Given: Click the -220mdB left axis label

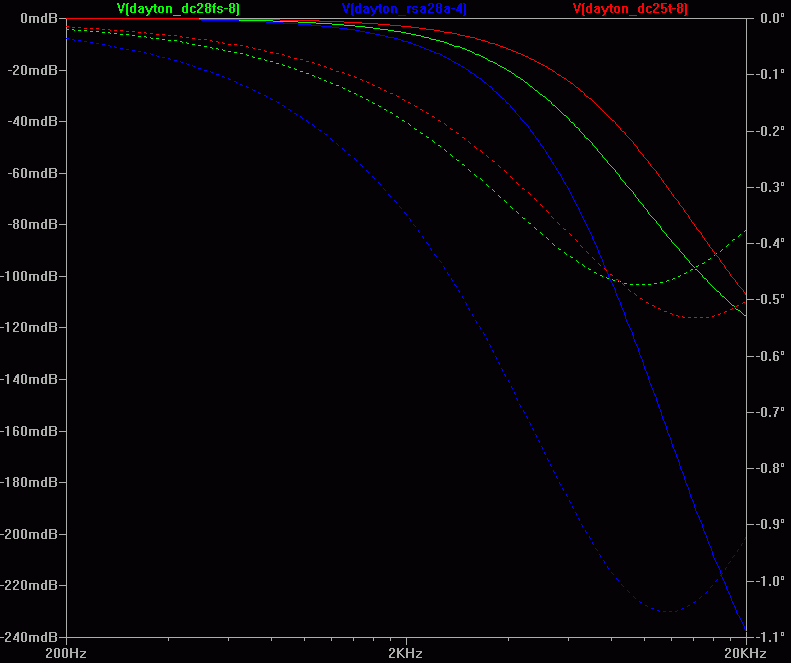Looking at the screenshot, I should coord(29,585).
